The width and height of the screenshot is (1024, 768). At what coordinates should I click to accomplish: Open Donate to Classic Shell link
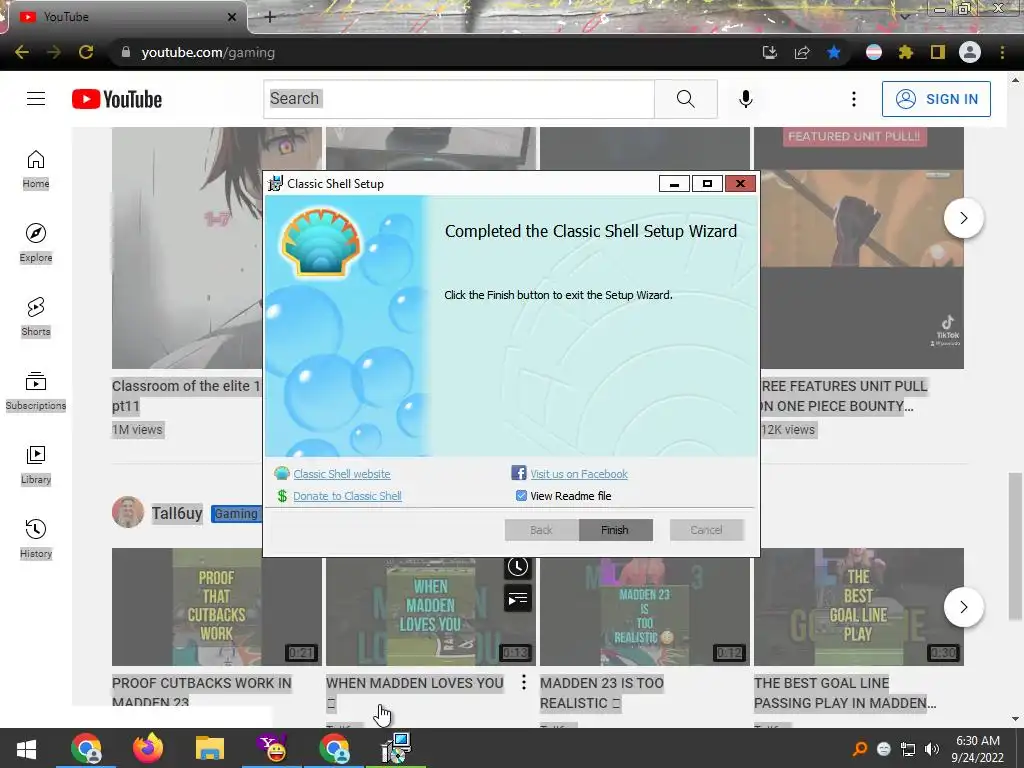point(347,496)
